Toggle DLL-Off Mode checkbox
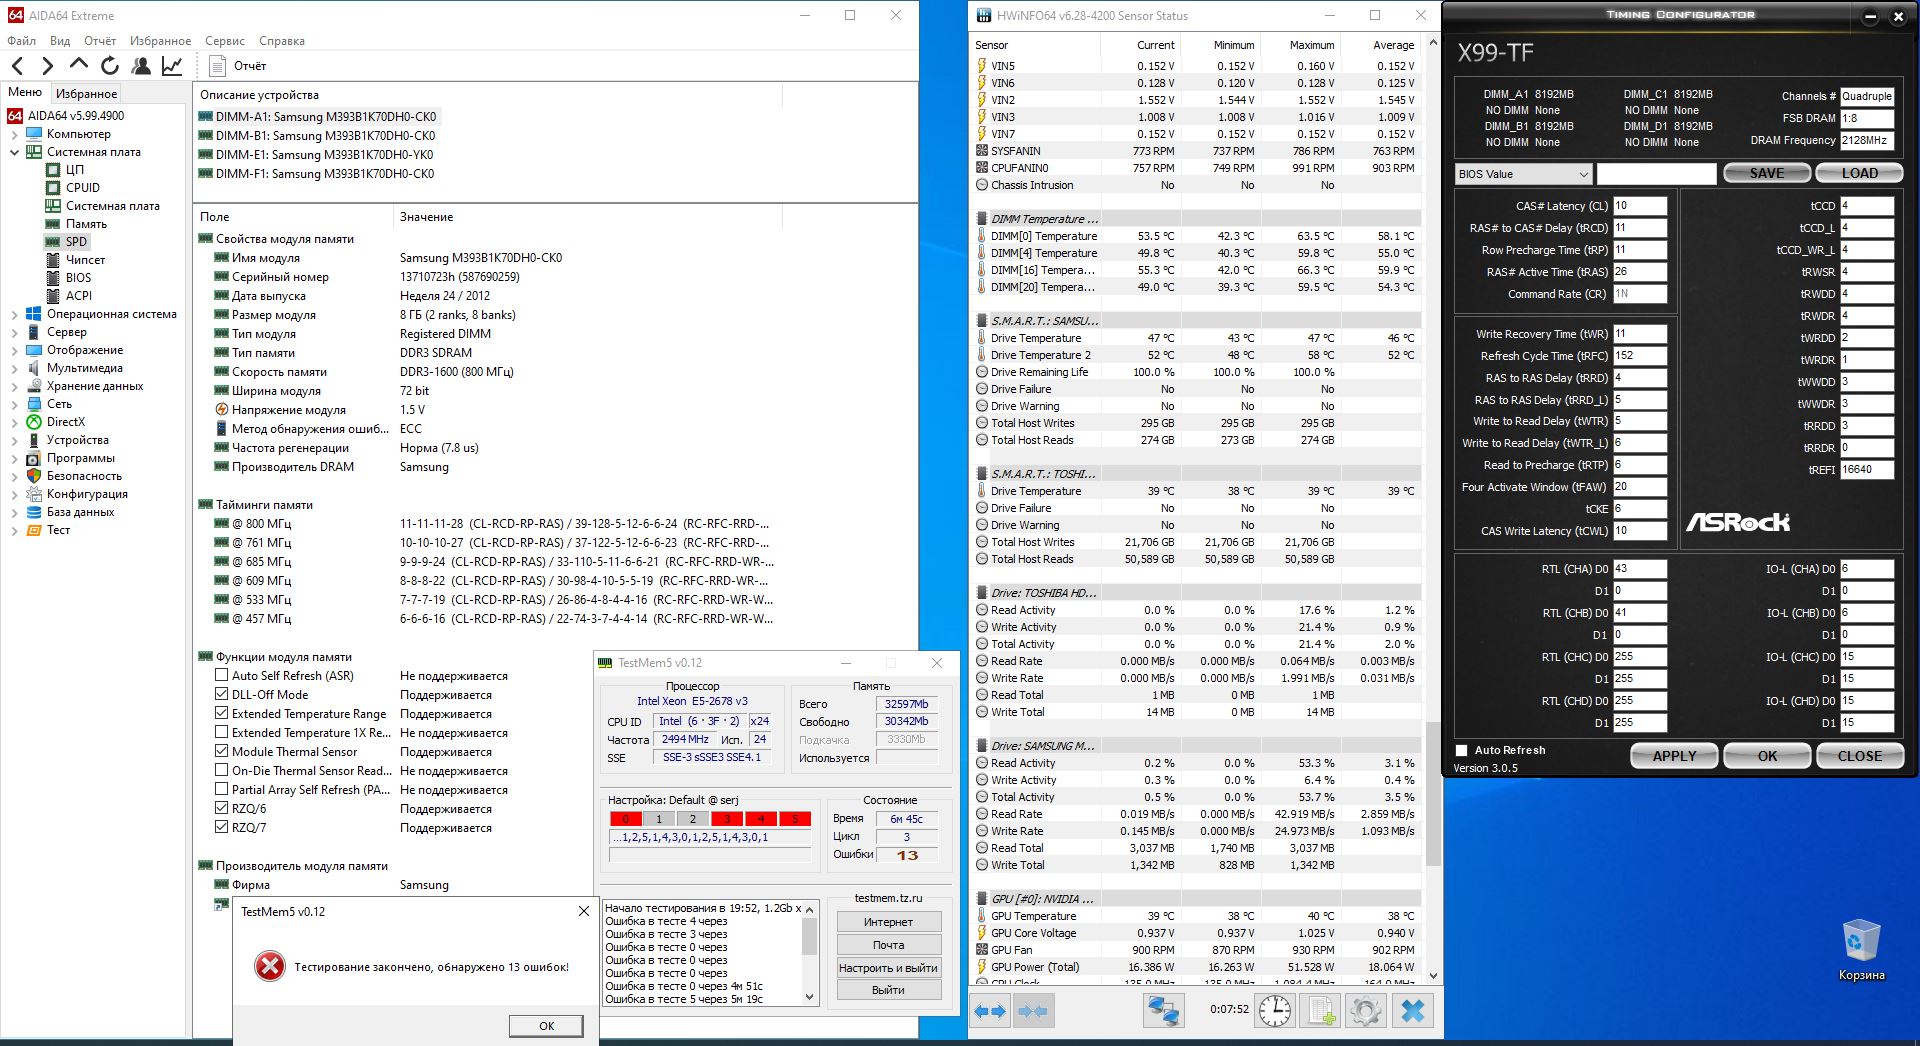The height and width of the screenshot is (1046, 1920). click(222, 695)
